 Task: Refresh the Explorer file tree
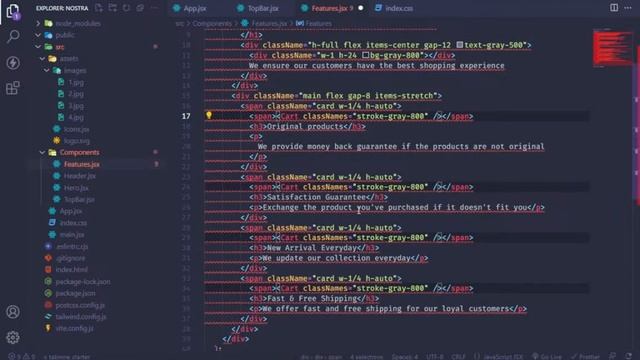127,8
